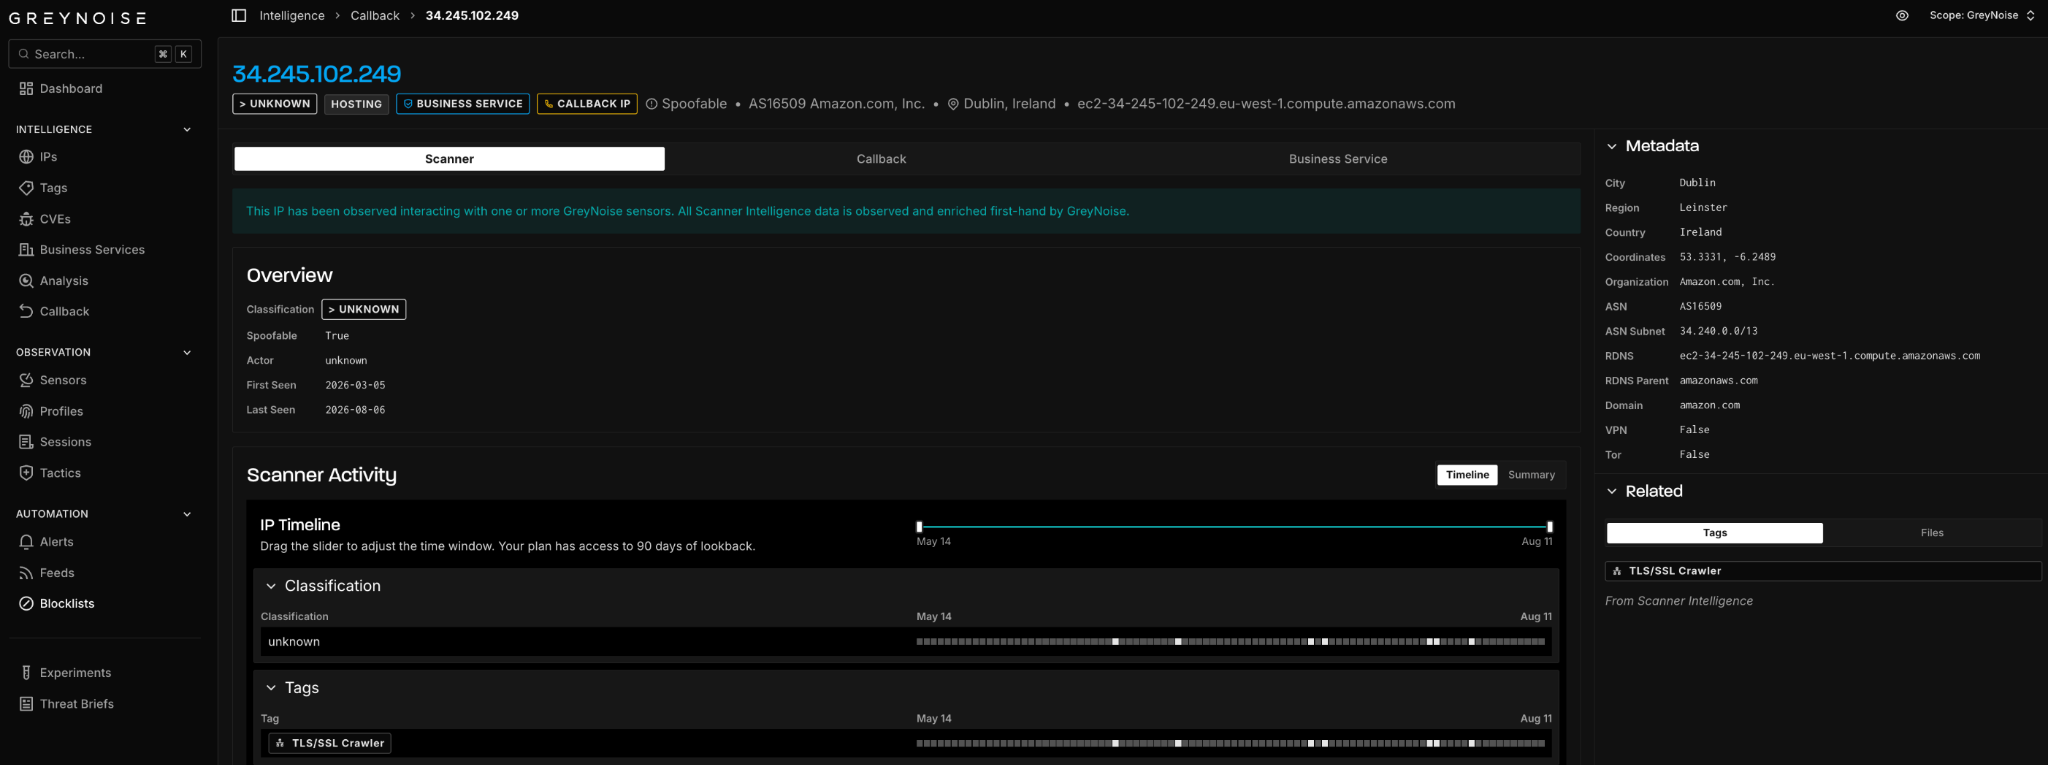The width and height of the screenshot is (2048, 765).
Task: Collapse the Tags timeline section
Action: tap(271, 688)
